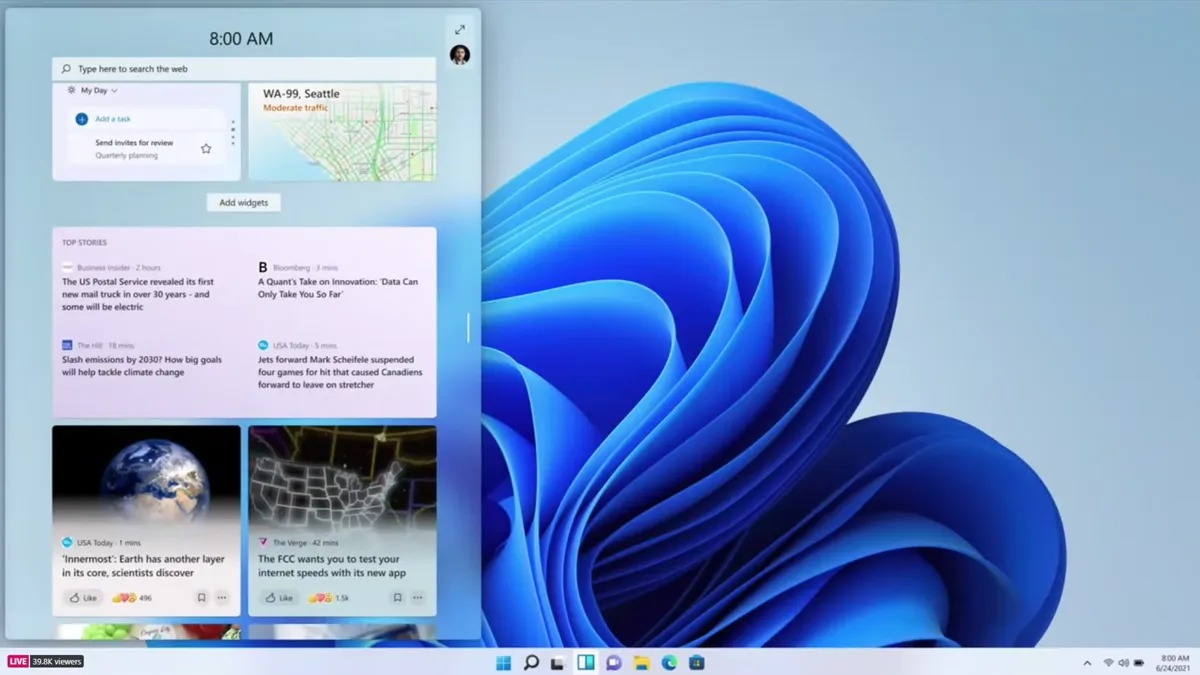1200x675 pixels.
Task: Click the expand arrow atop the Widgets panel
Action: 459,29
